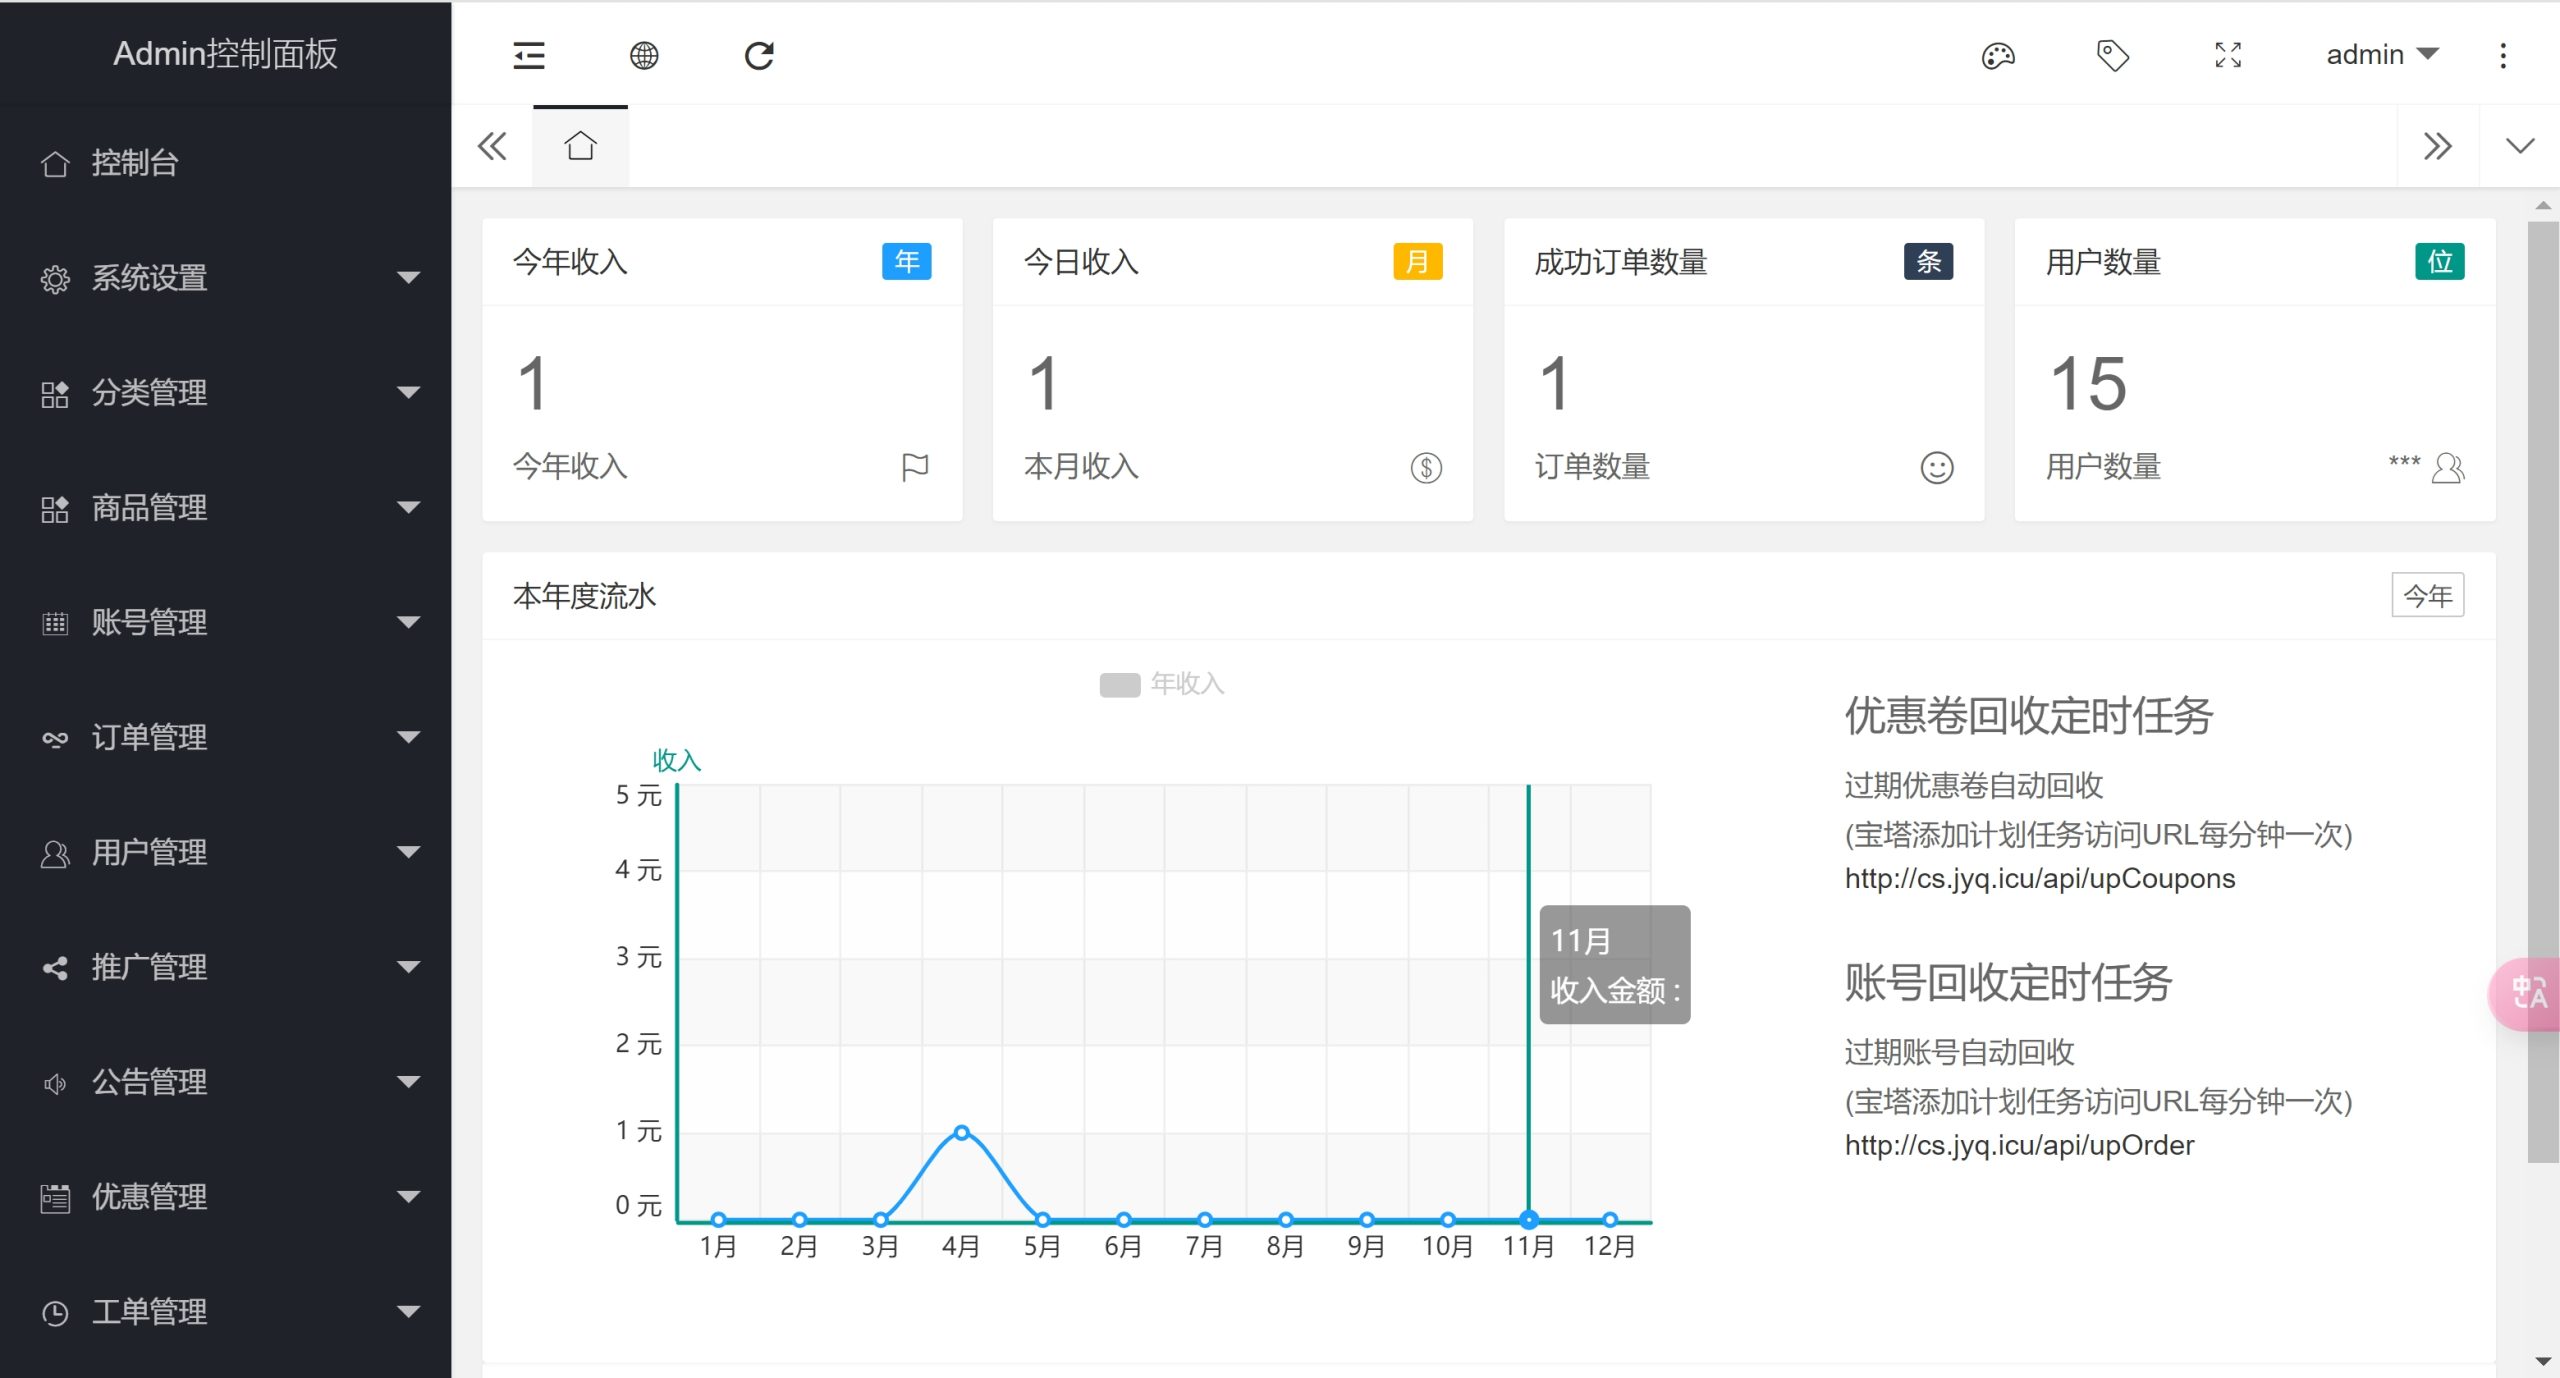Click the double-left tab scroll arrow
The image size is (2560, 1378).
click(492, 146)
